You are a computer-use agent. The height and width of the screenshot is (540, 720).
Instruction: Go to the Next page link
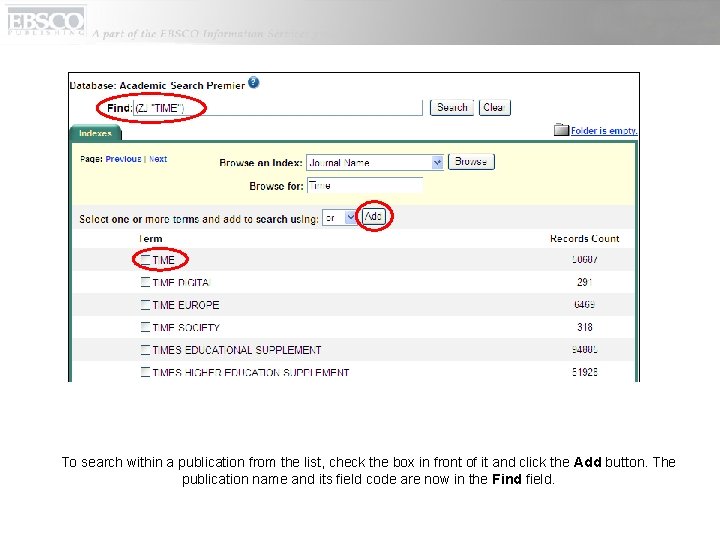click(x=158, y=159)
